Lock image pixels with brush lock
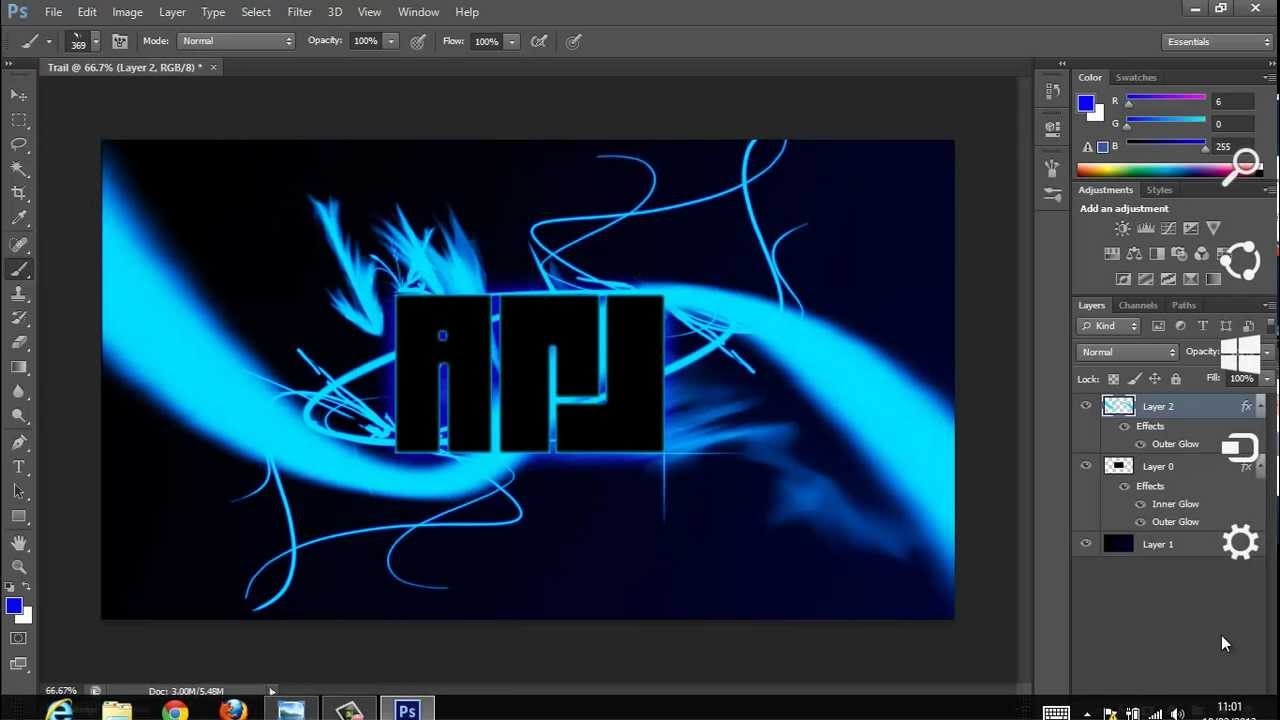The width and height of the screenshot is (1280, 720). (x=1134, y=379)
